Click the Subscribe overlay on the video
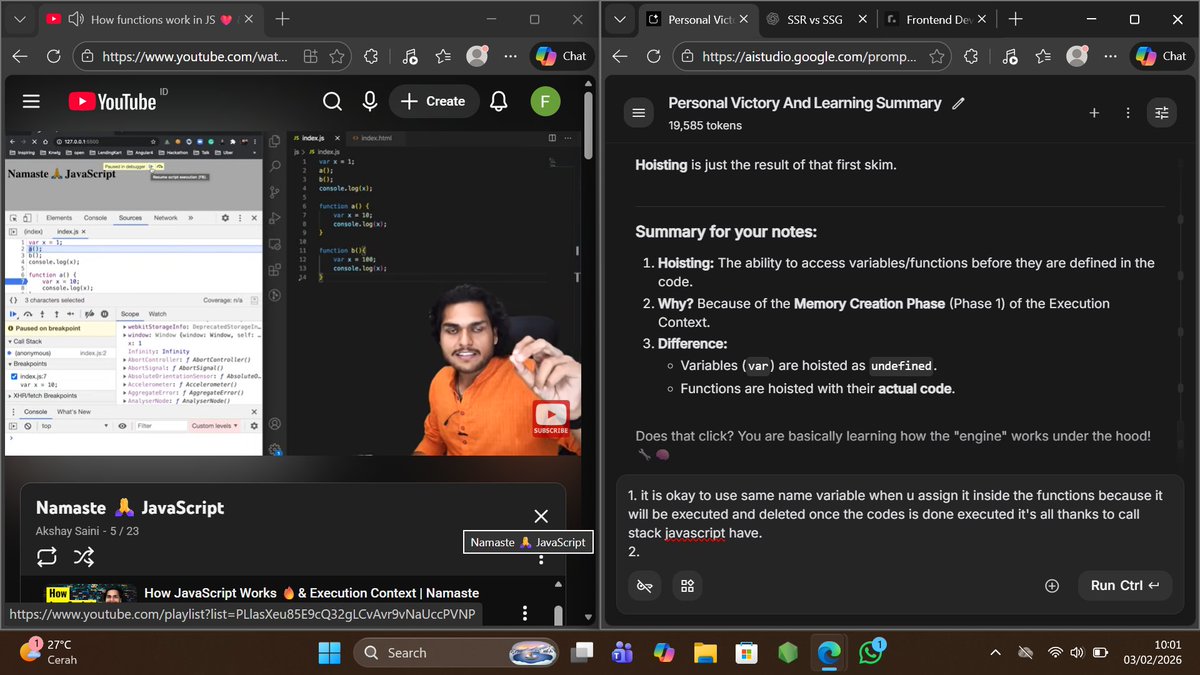Viewport: 1200px width, 675px height. [x=550, y=418]
